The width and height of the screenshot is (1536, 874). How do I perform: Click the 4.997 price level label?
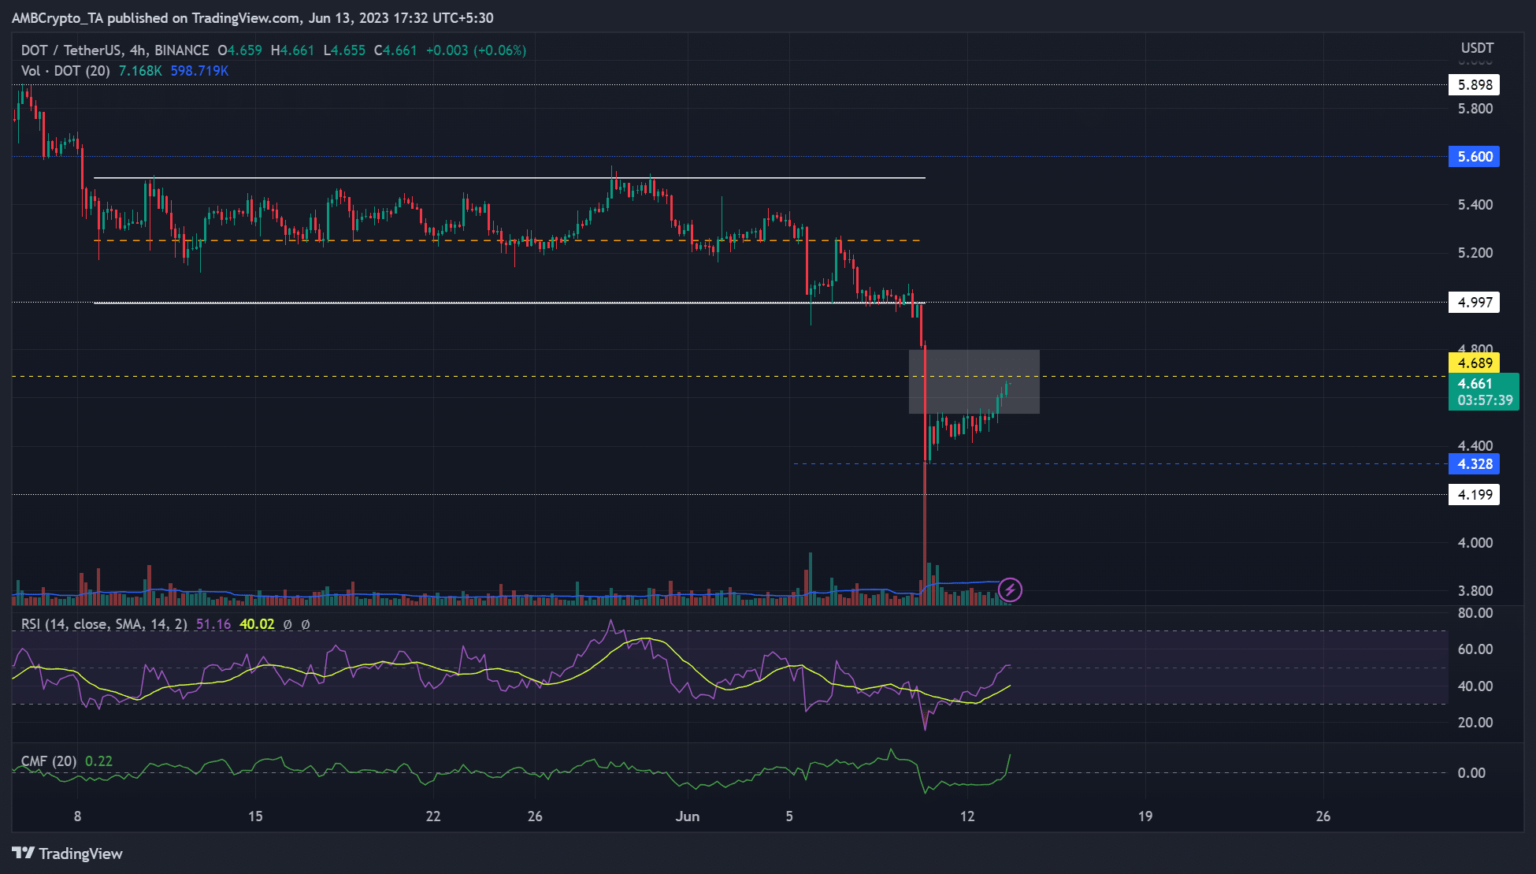[1474, 302]
